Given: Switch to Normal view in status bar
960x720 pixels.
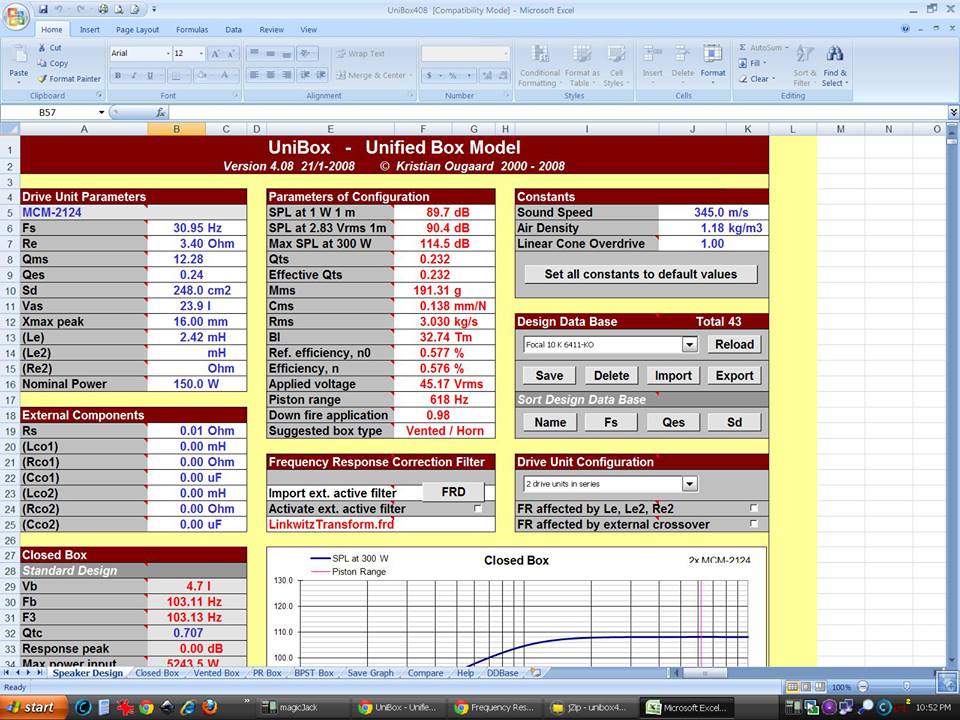Looking at the screenshot, I should tap(792, 687).
